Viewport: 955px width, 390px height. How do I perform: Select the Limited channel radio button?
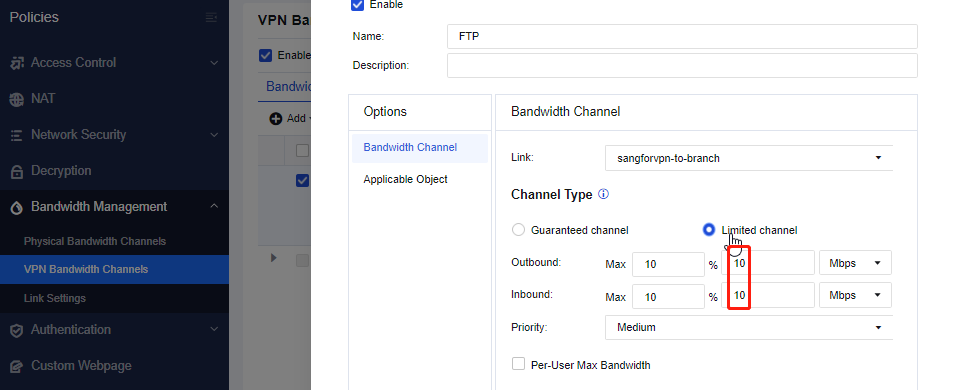[x=708, y=230]
